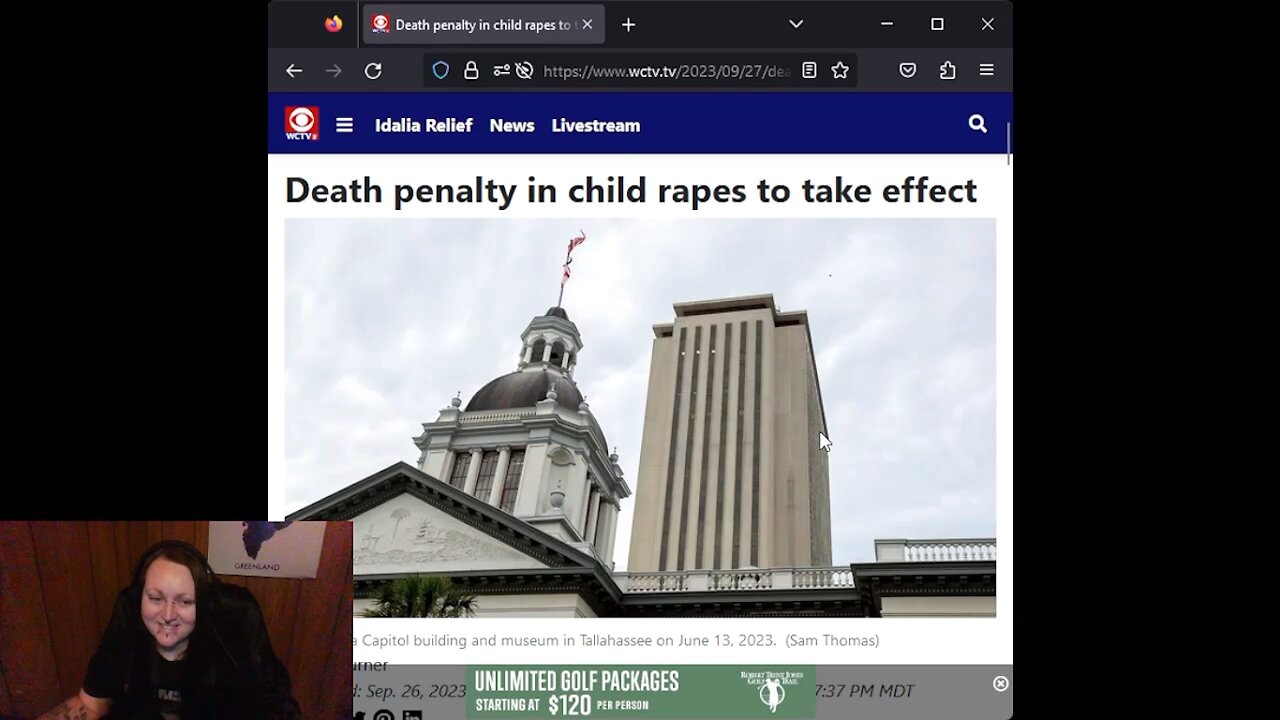
Task: Toggle reader view
Action: 809,70
